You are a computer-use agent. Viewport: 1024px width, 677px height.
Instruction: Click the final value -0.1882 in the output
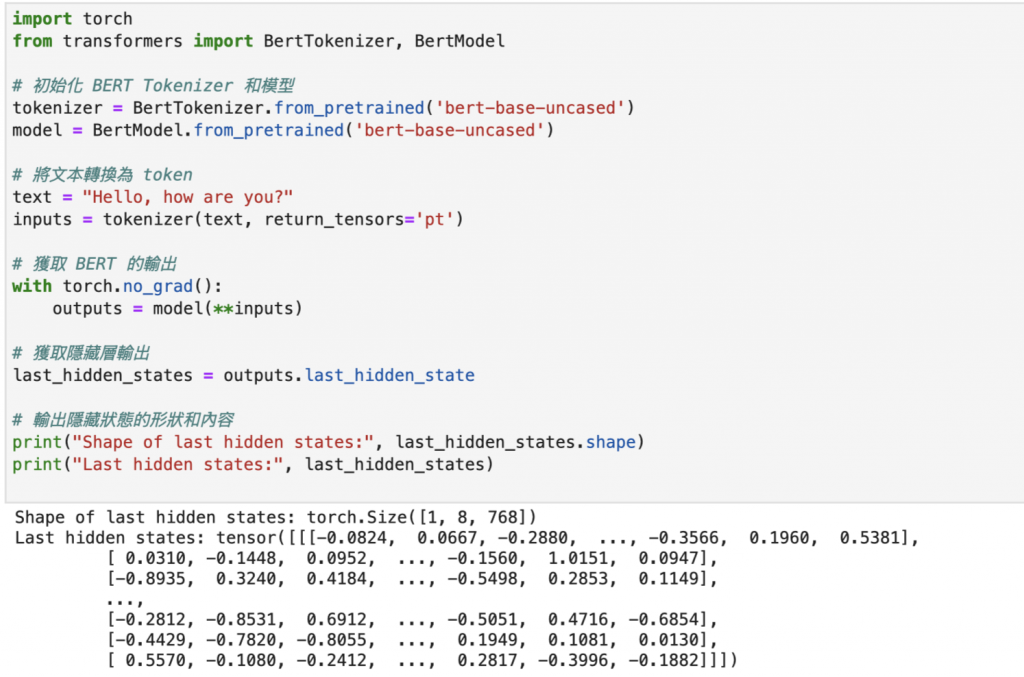[662, 660]
